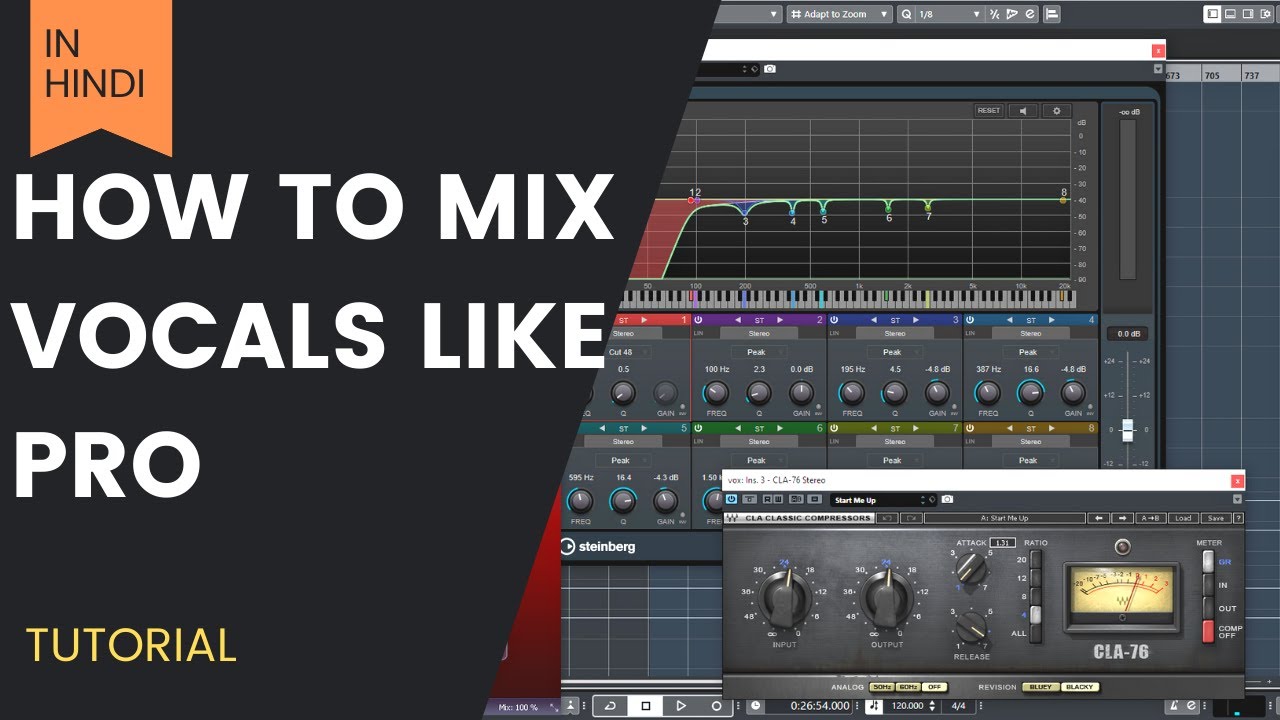Select ratio 4 button on CLA-76
The width and height of the screenshot is (1280, 720).
1036,615
